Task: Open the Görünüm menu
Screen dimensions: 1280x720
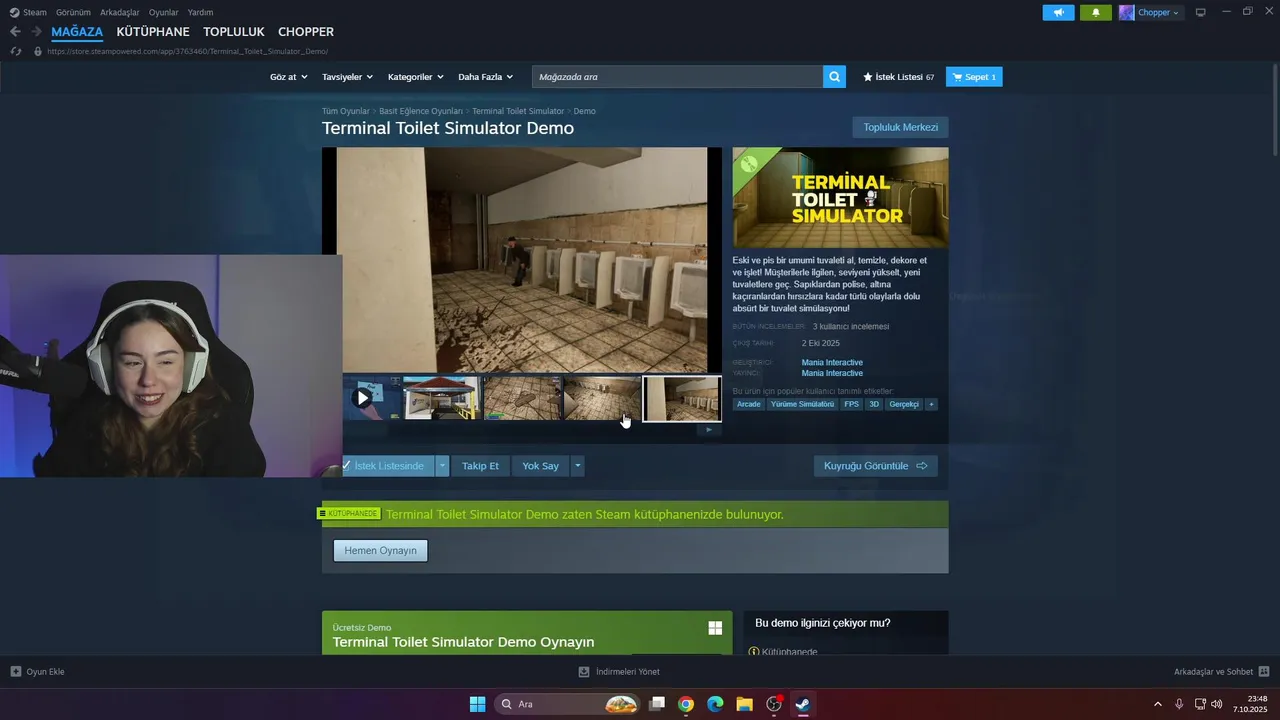Action: (x=72, y=12)
